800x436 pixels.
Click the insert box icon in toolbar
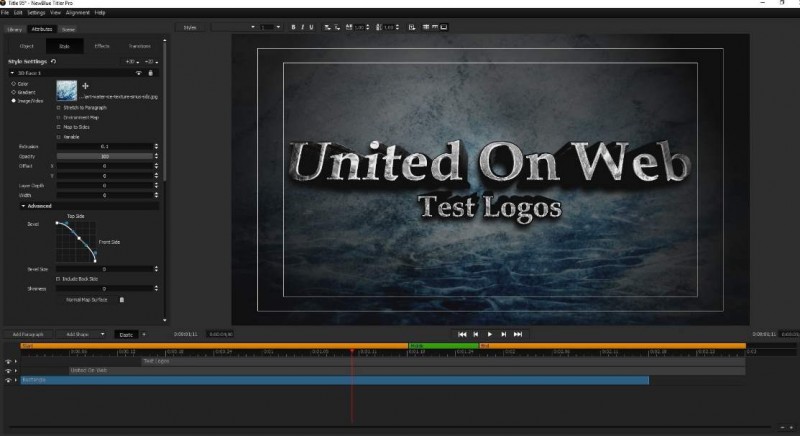[412, 27]
